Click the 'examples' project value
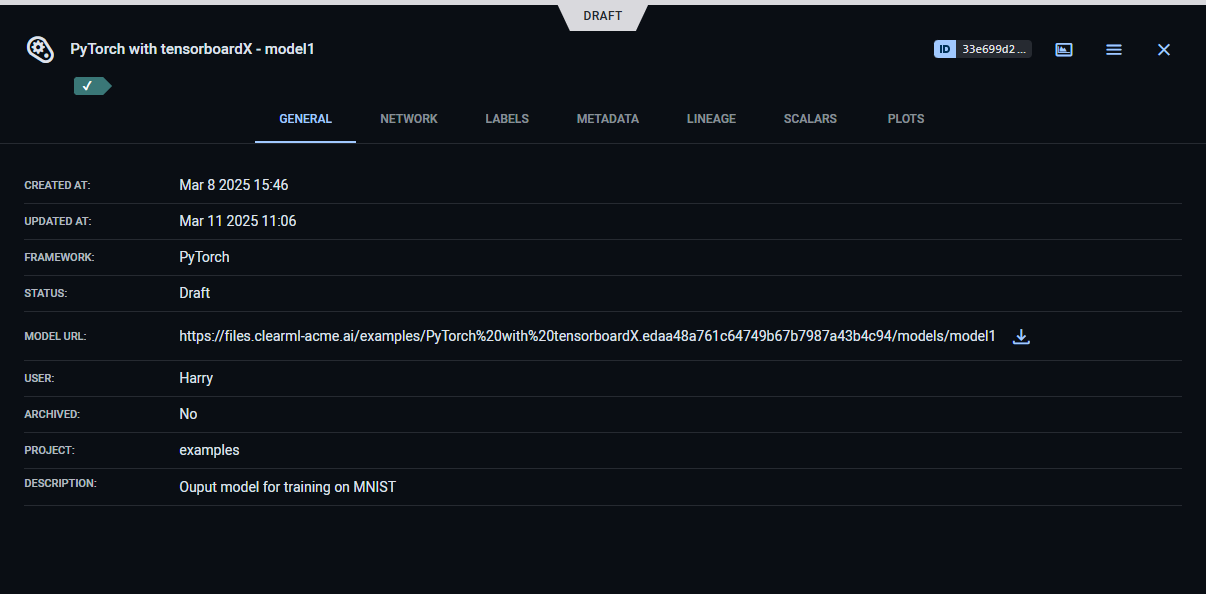Image resolution: width=1206 pixels, height=594 pixels. coord(209,450)
